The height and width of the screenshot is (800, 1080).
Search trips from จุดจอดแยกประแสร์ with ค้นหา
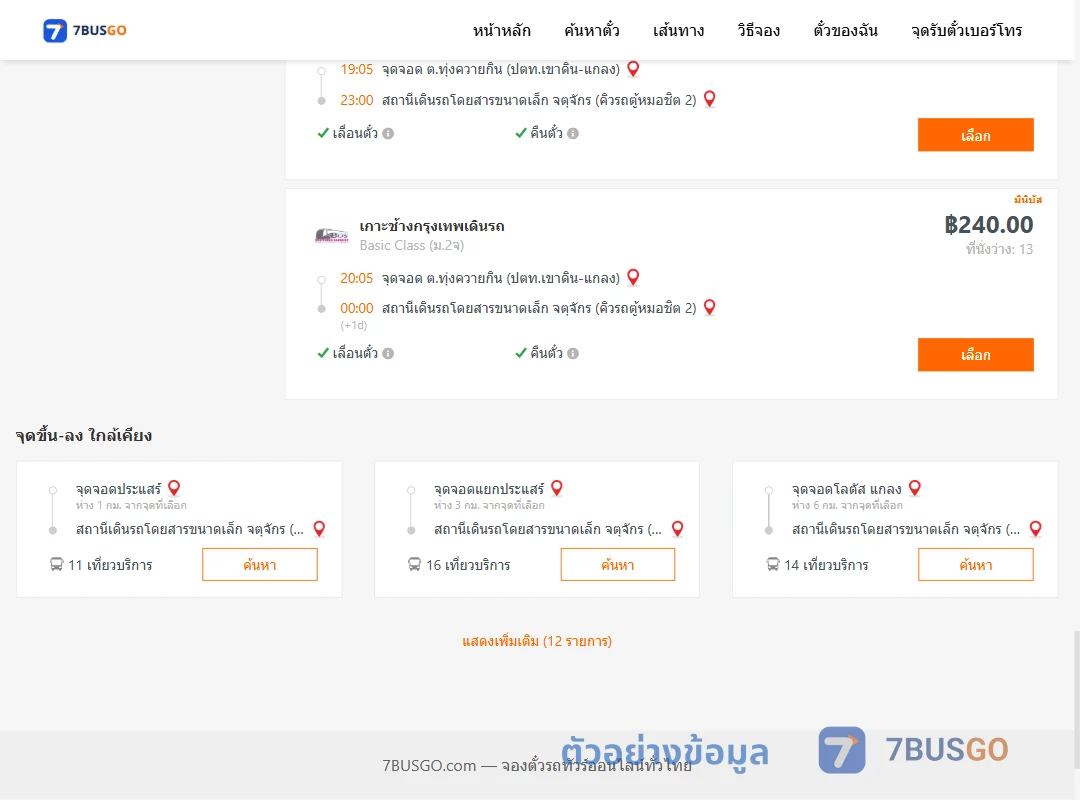(x=618, y=564)
